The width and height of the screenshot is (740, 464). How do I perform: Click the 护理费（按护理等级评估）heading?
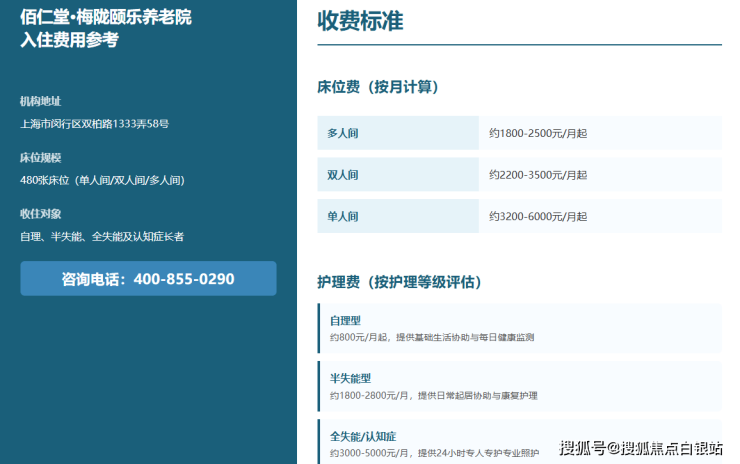tap(399, 282)
